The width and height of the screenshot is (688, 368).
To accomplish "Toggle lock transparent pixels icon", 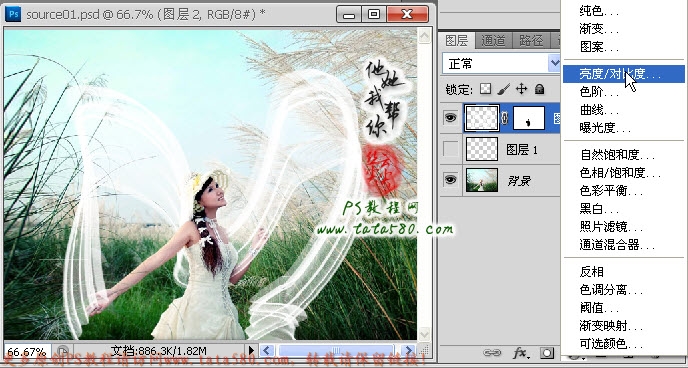I will 485,89.
